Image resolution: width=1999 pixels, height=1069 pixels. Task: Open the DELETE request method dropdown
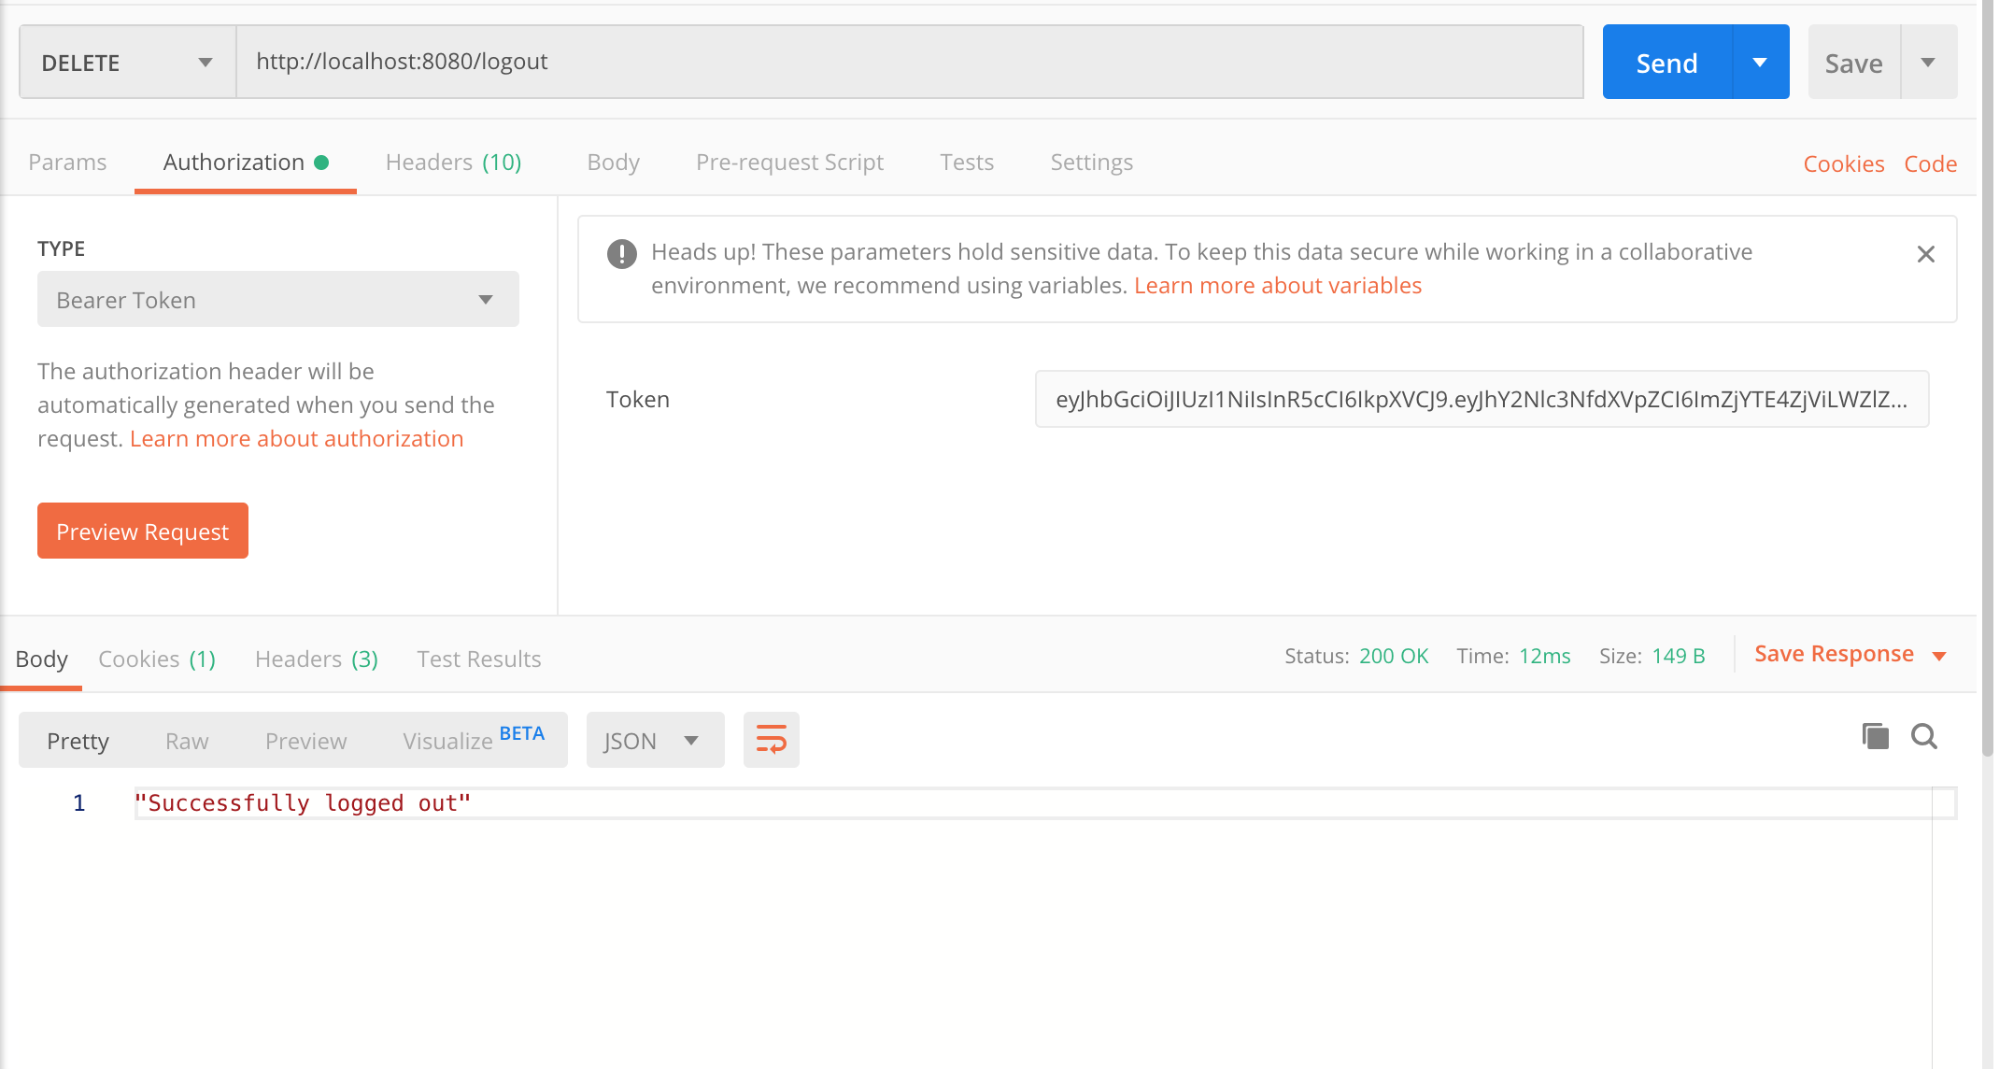[125, 61]
